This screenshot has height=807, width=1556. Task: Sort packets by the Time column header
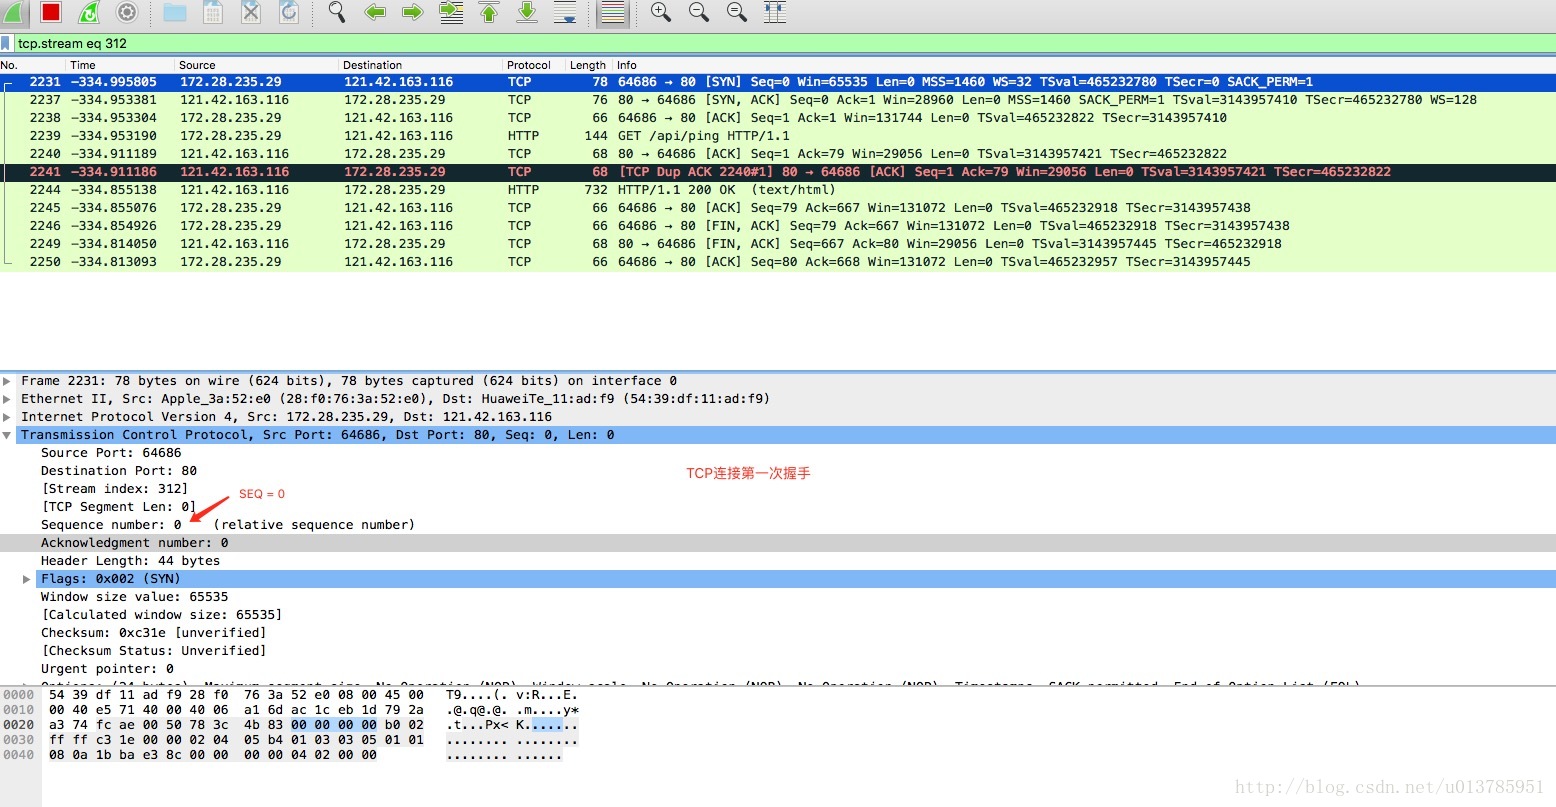121,65
